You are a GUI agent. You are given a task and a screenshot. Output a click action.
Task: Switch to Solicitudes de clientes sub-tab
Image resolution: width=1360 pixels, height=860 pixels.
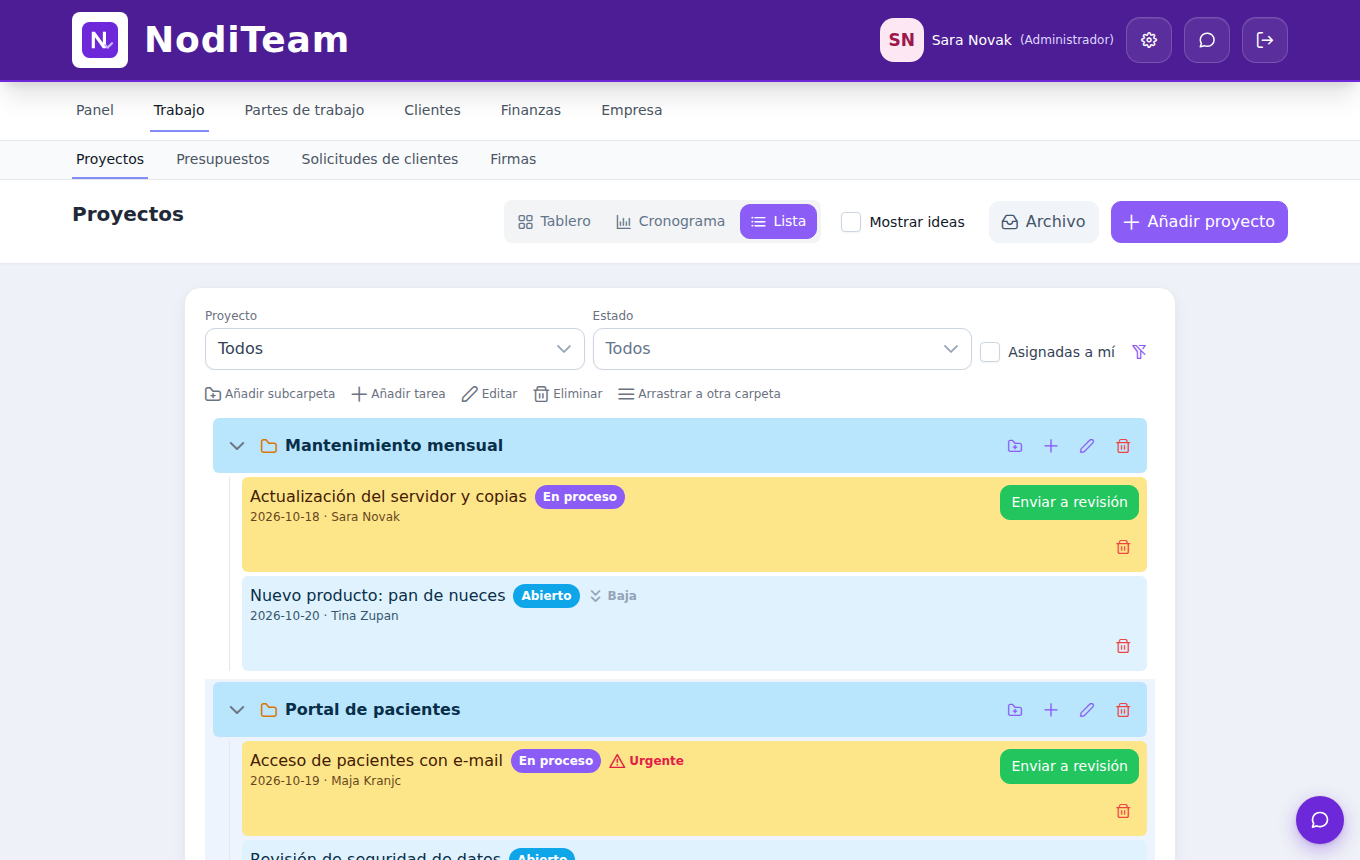tap(380, 159)
